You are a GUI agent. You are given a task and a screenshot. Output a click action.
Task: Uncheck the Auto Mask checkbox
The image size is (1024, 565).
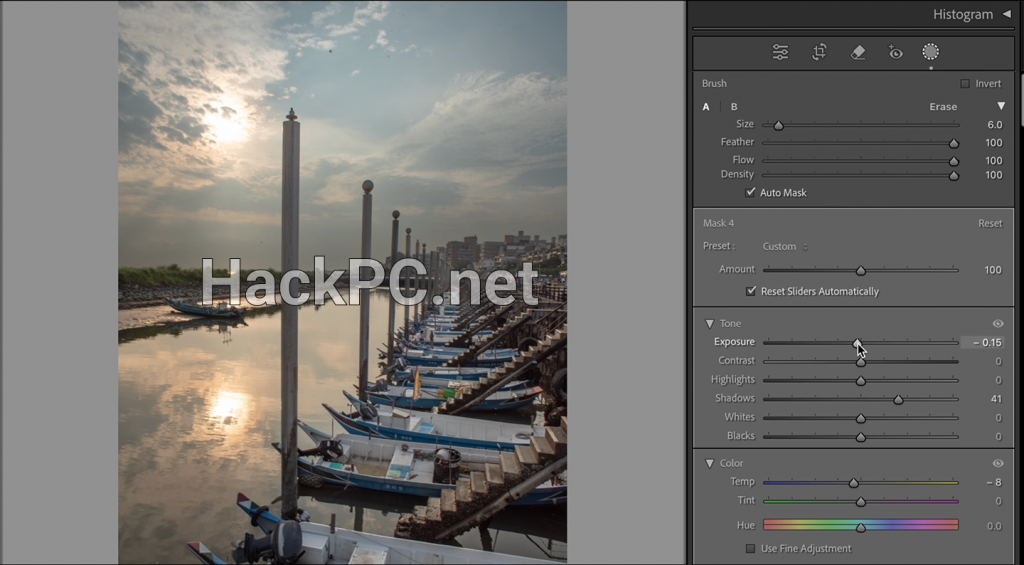tap(750, 193)
